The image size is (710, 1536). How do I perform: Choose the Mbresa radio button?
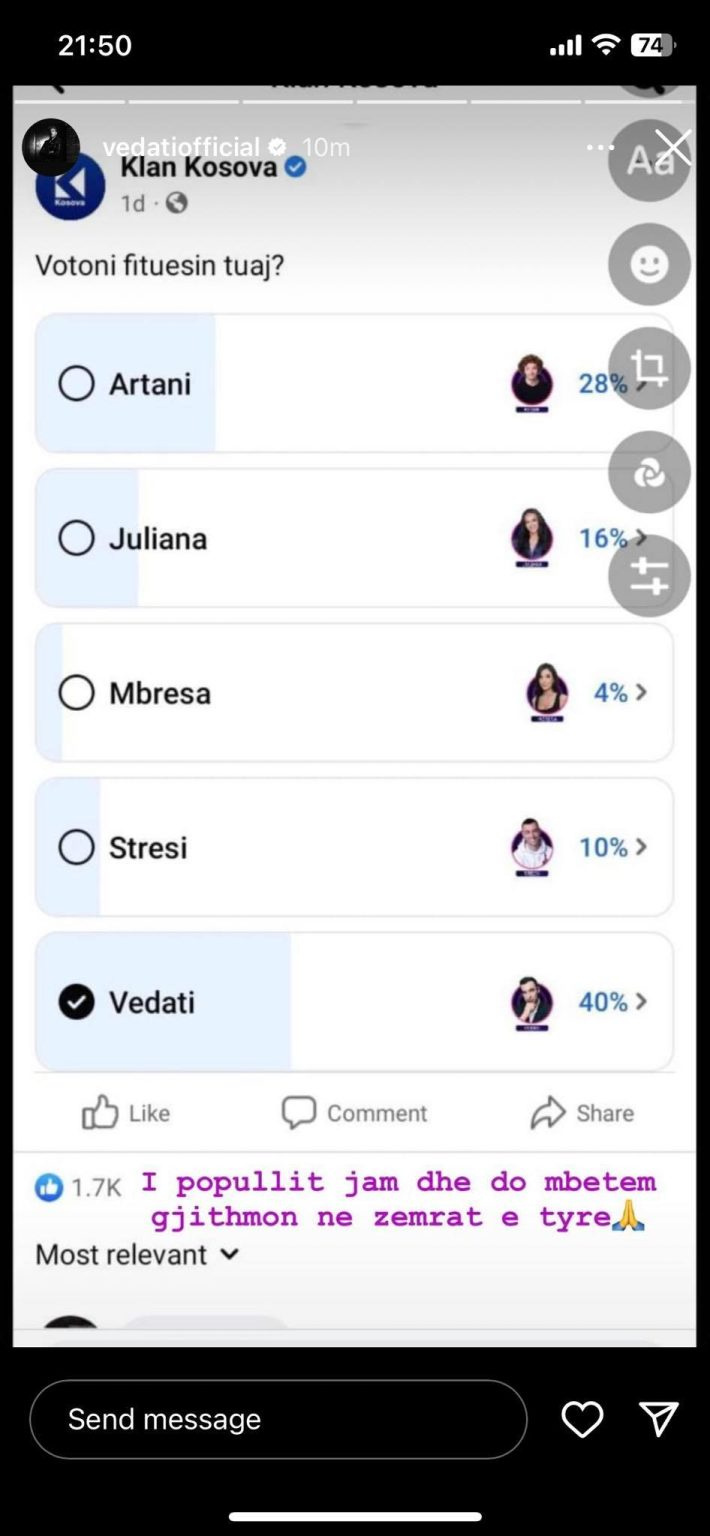point(77,693)
